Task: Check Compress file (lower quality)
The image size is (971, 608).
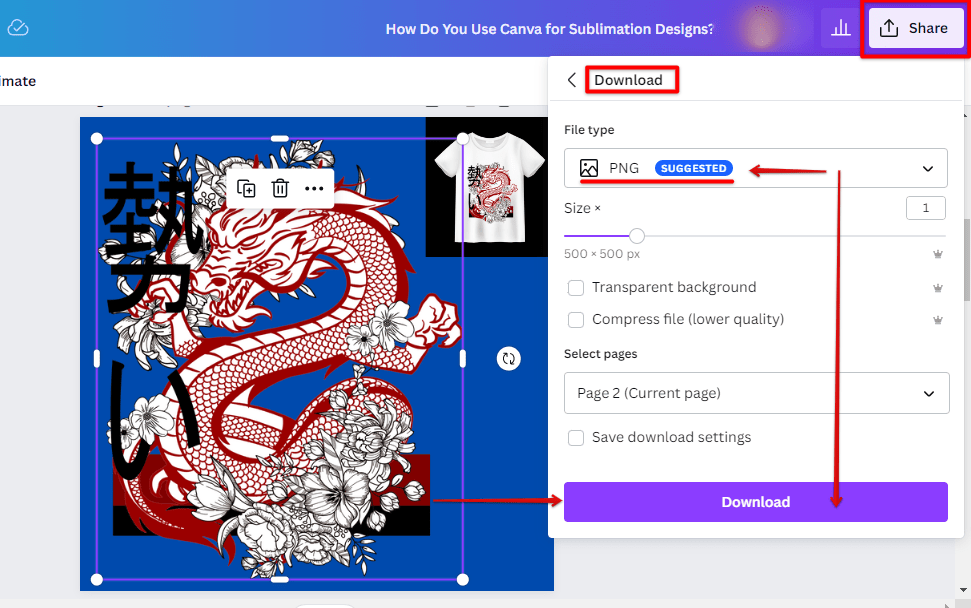Action: 576,319
